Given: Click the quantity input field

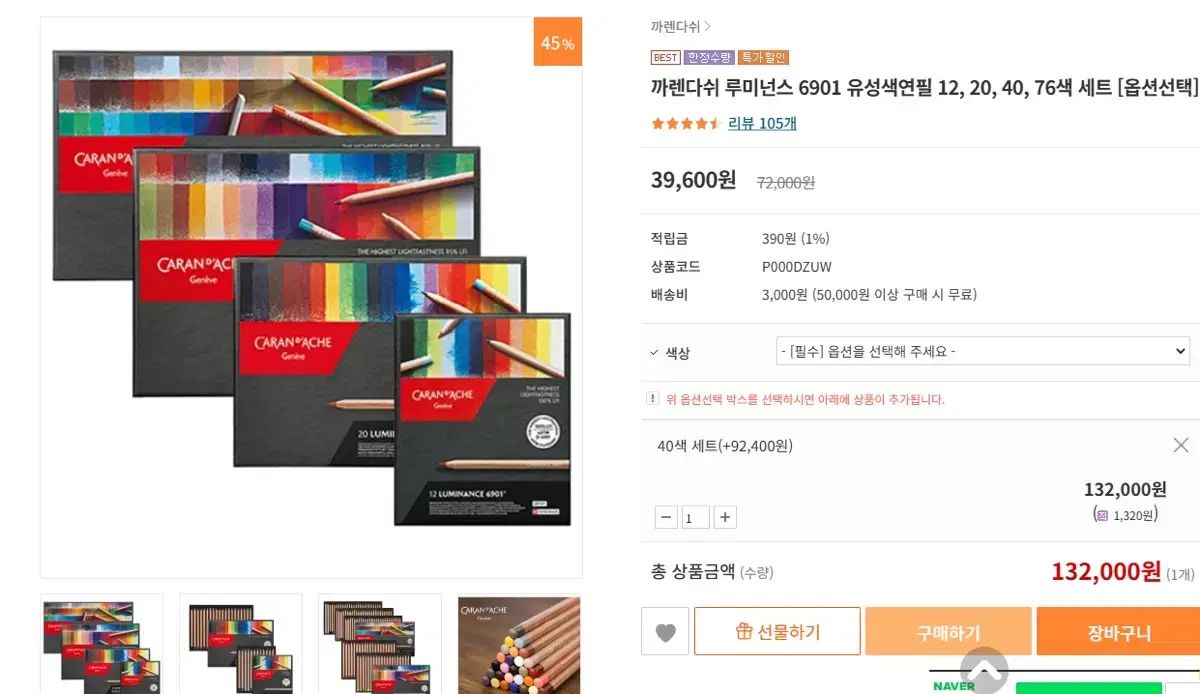Looking at the screenshot, I should click(x=696, y=517).
